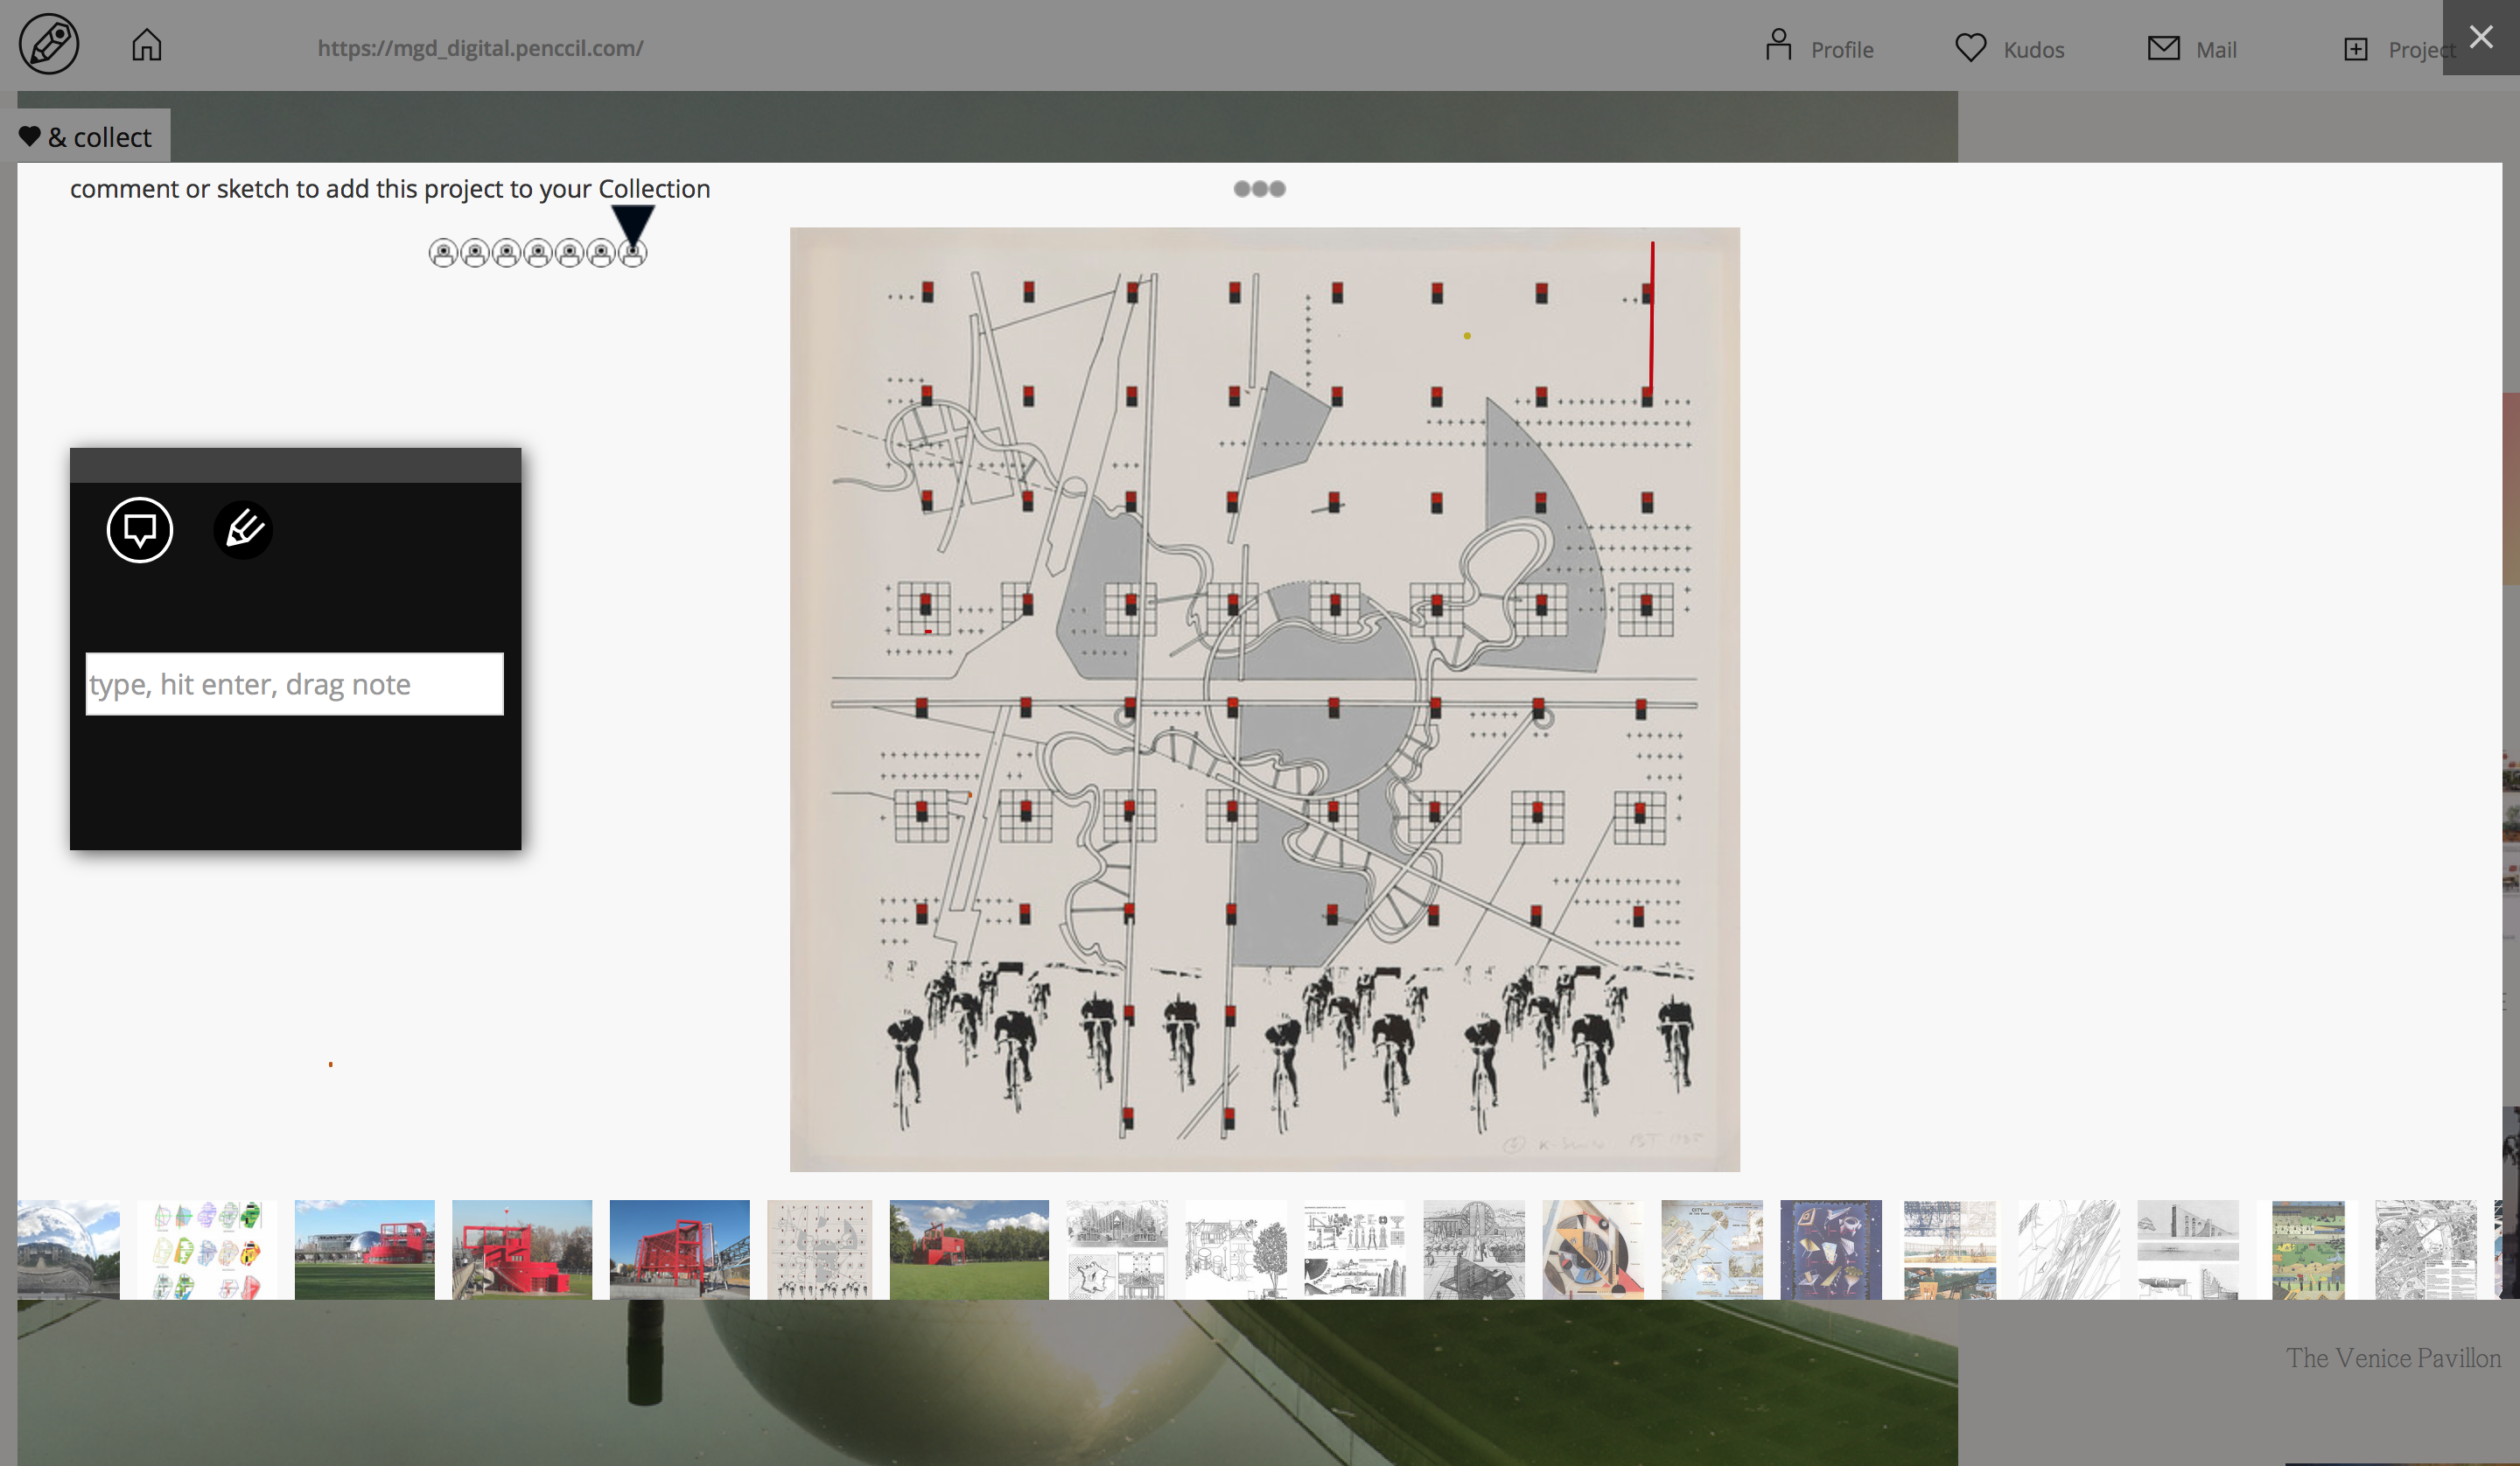The image size is (2520, 1466).
Task: Open the small grid plan drawing thumbnail
Action: [820, 1250]
